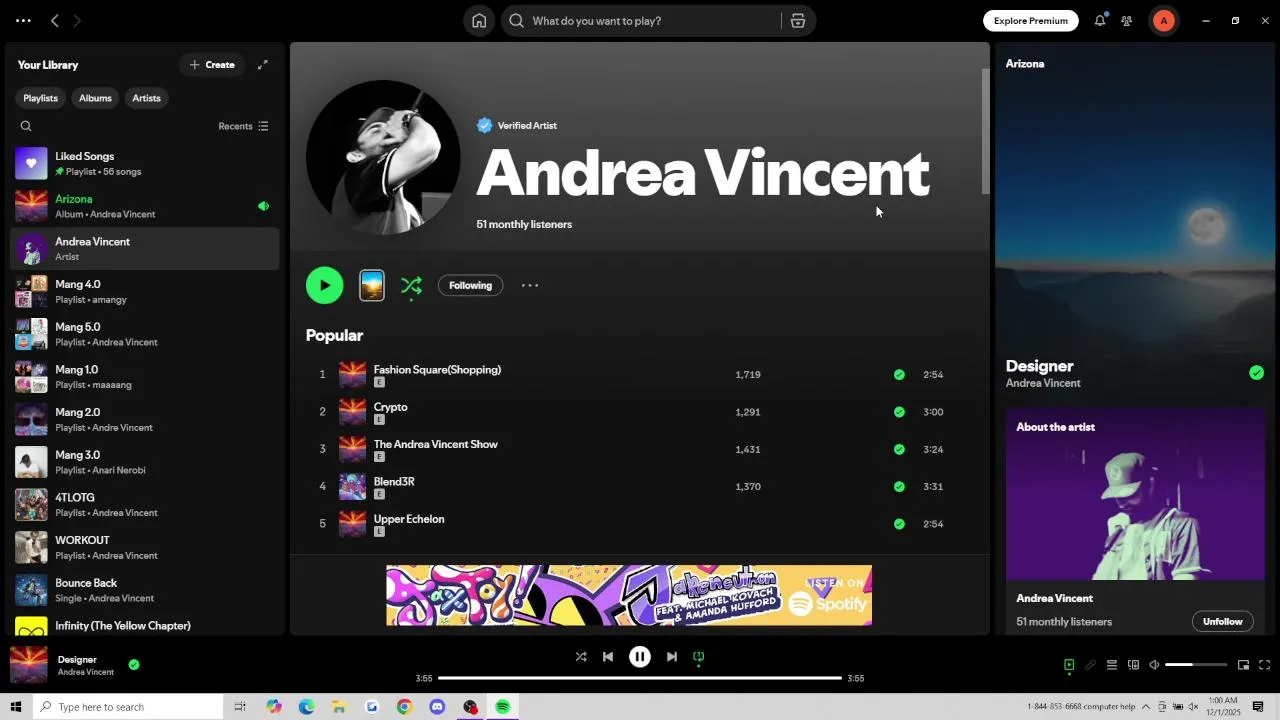Filter library by Artists
This screenshot has width=1280, height=720.
click(x=146, y=98)
